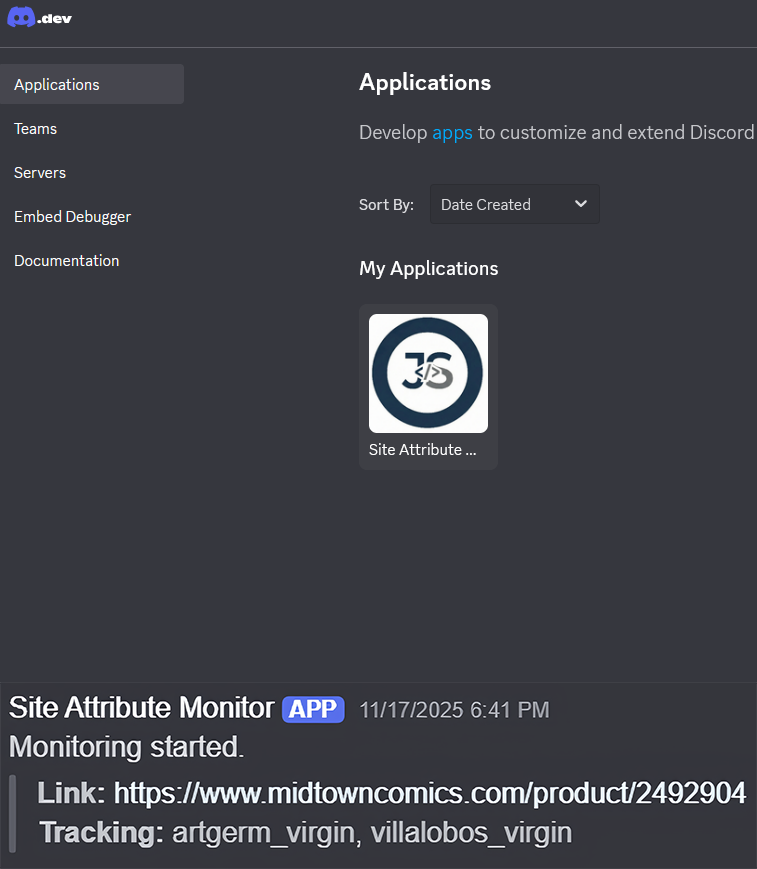Open Documentation from the sidebar
The image size is (757, 869).
point(67,260)
